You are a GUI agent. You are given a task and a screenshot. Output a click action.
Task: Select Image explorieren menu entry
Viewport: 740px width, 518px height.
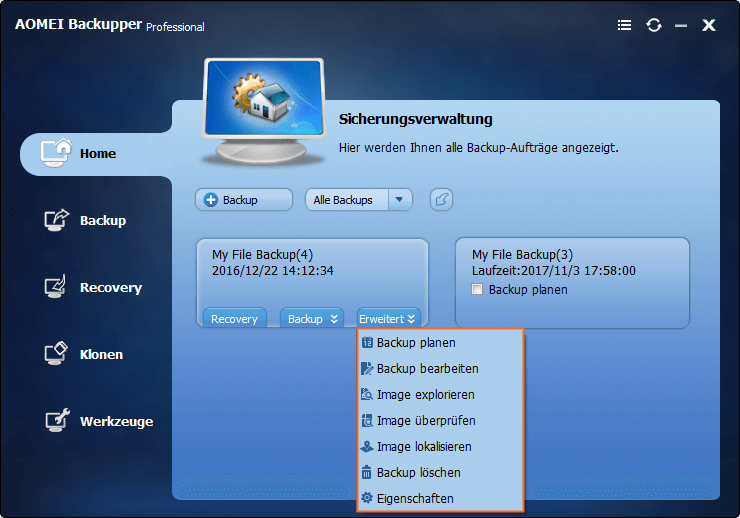441,394
